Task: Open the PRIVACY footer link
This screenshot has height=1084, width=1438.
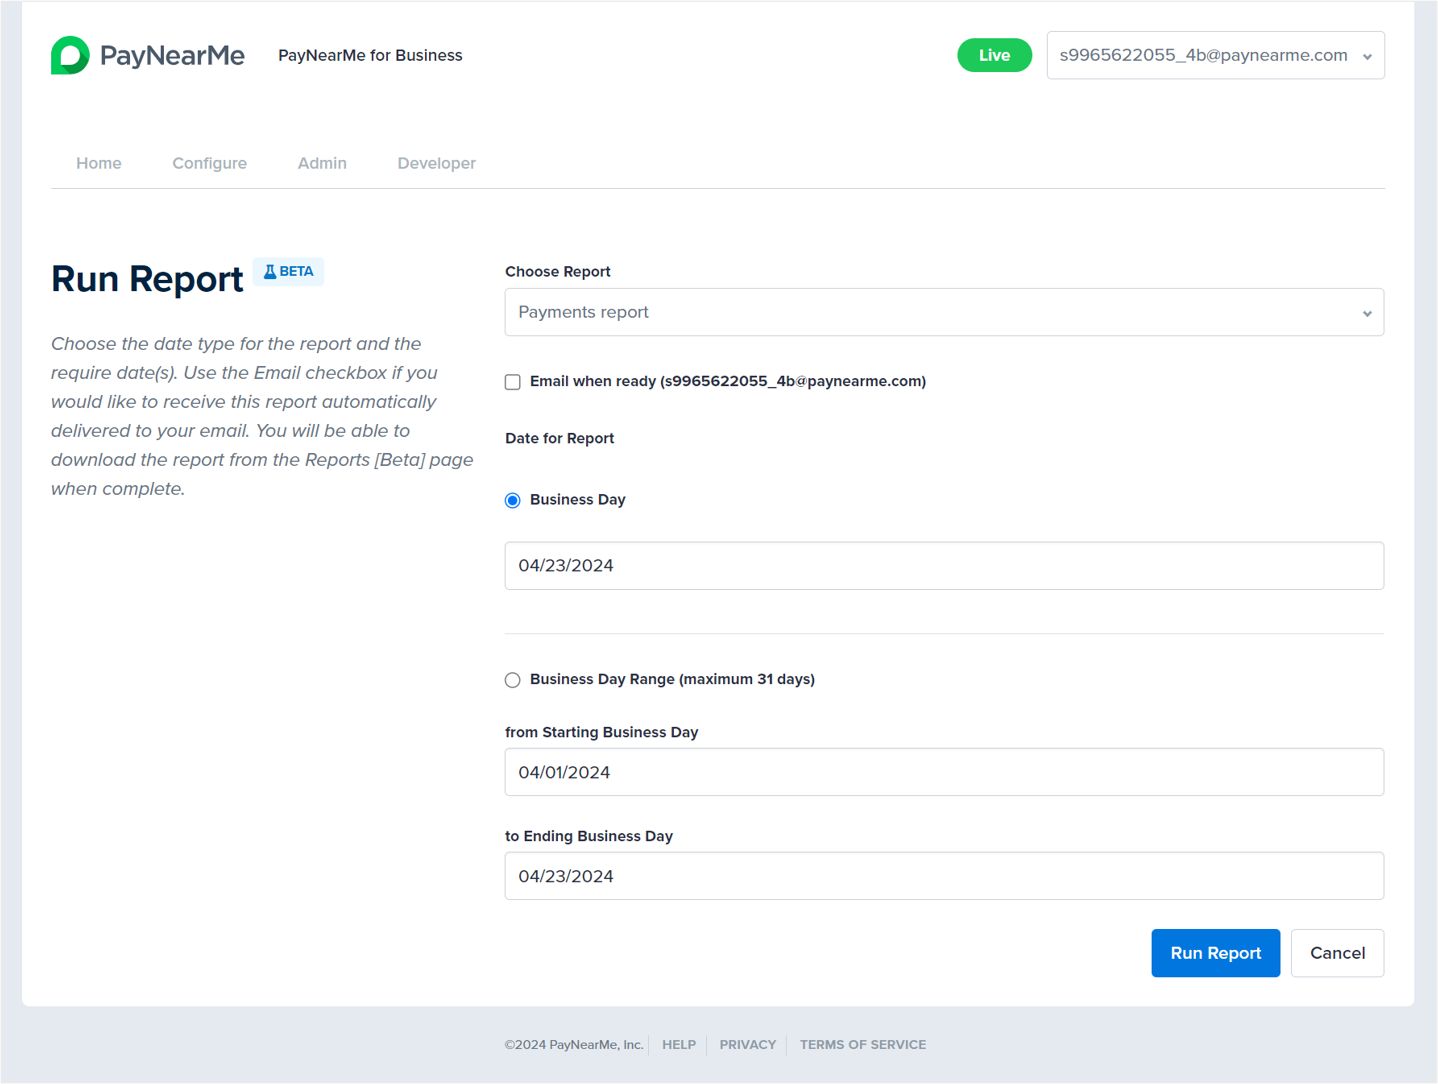Action: 748,1045
